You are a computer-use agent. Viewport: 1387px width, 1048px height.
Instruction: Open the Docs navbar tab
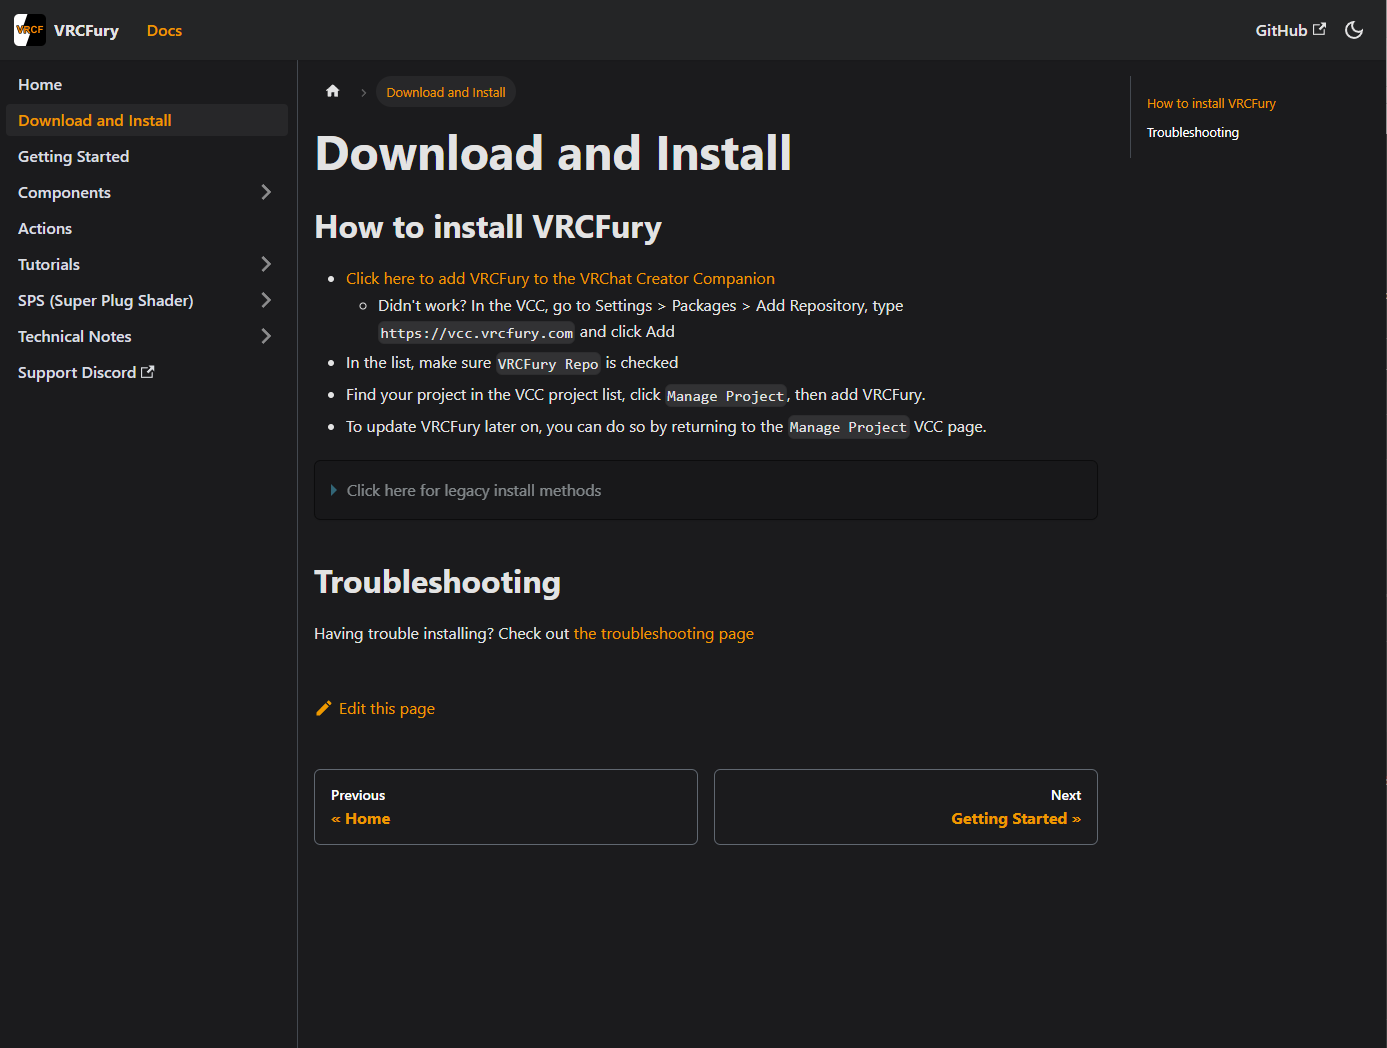click(164, 30)
